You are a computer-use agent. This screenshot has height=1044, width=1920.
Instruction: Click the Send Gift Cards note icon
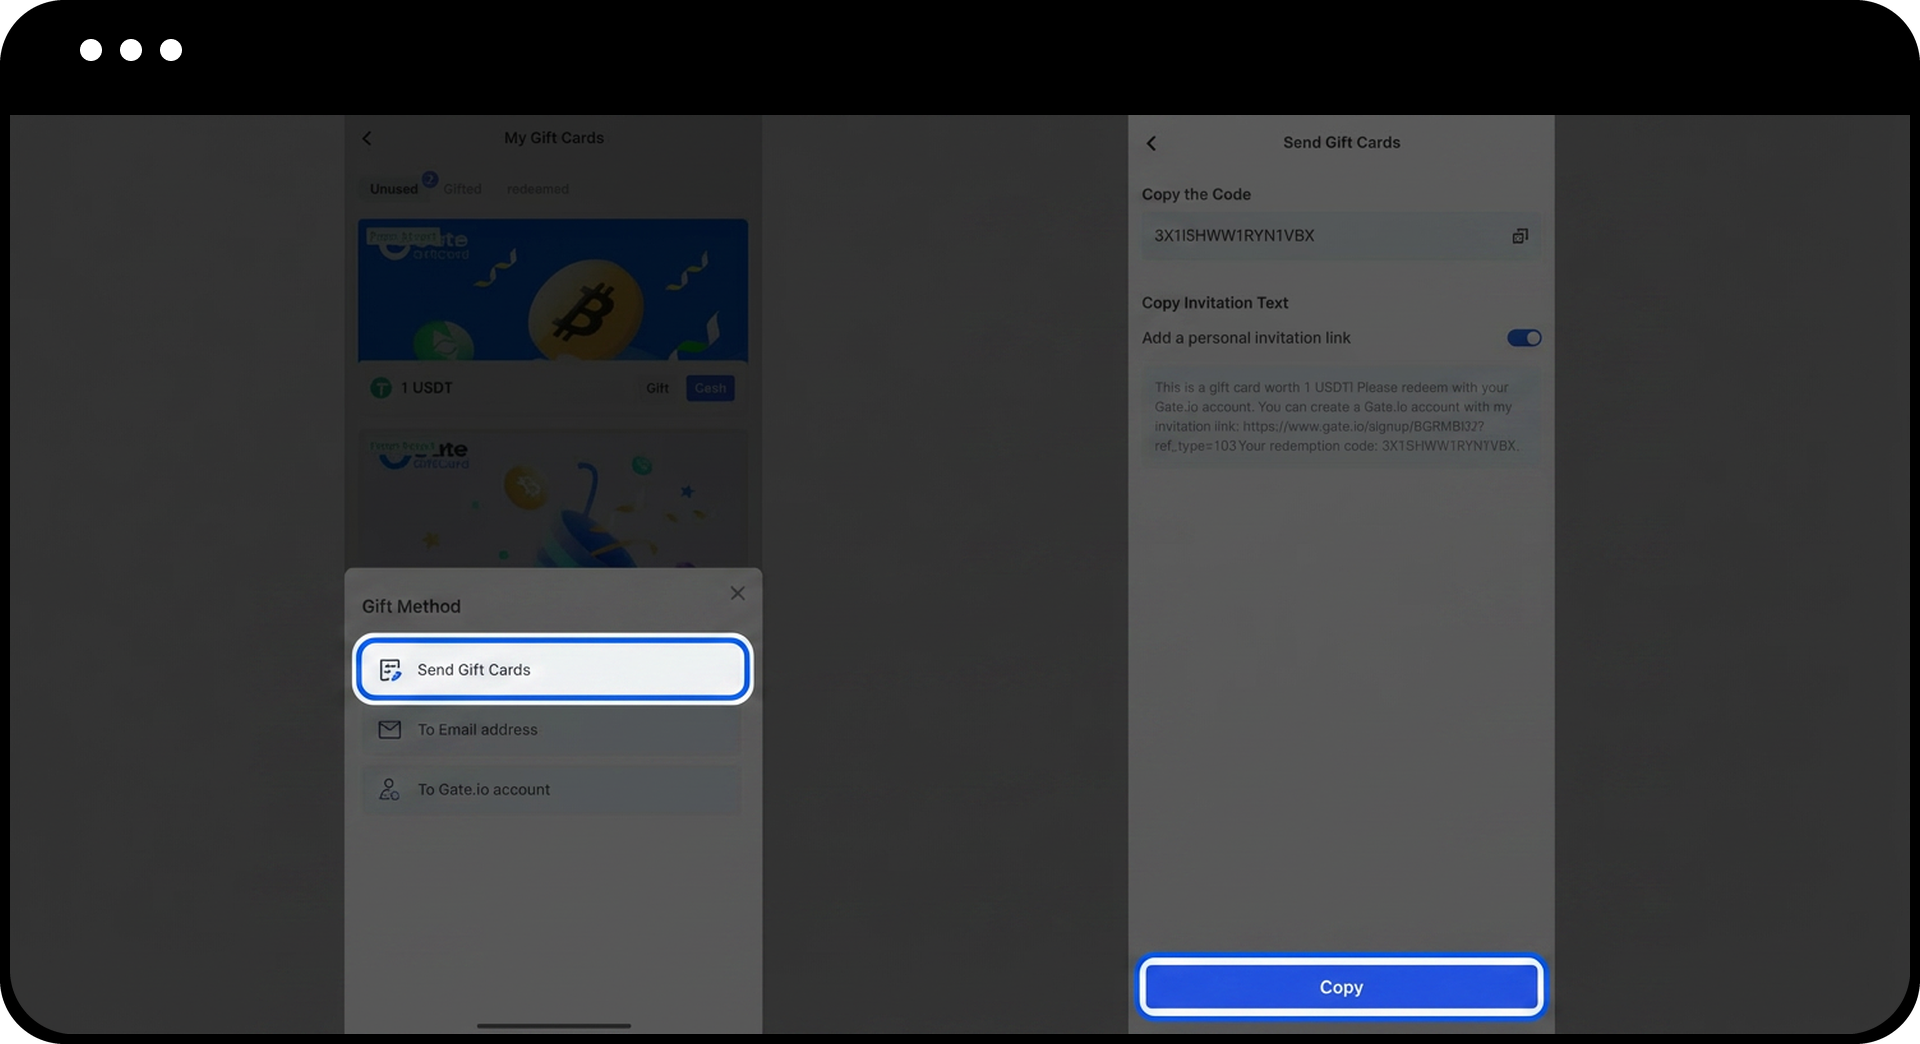click(x=390, y=670)
